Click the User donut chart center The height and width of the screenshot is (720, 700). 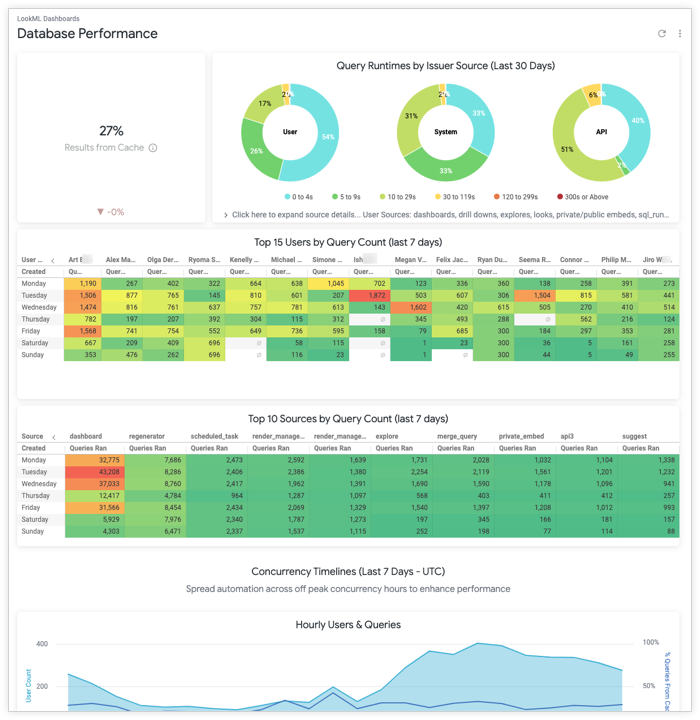coord(290,132)
